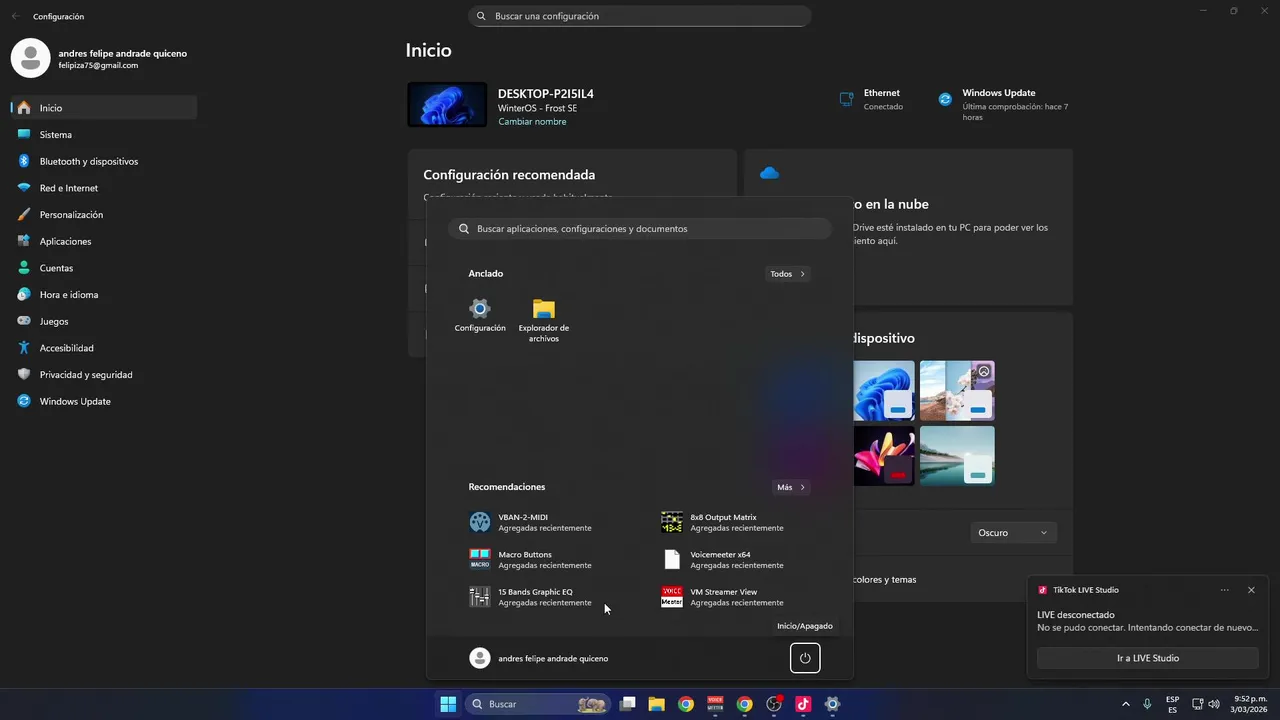
Task: Open Accesibilidad settings
Action: tap(104, 348)
